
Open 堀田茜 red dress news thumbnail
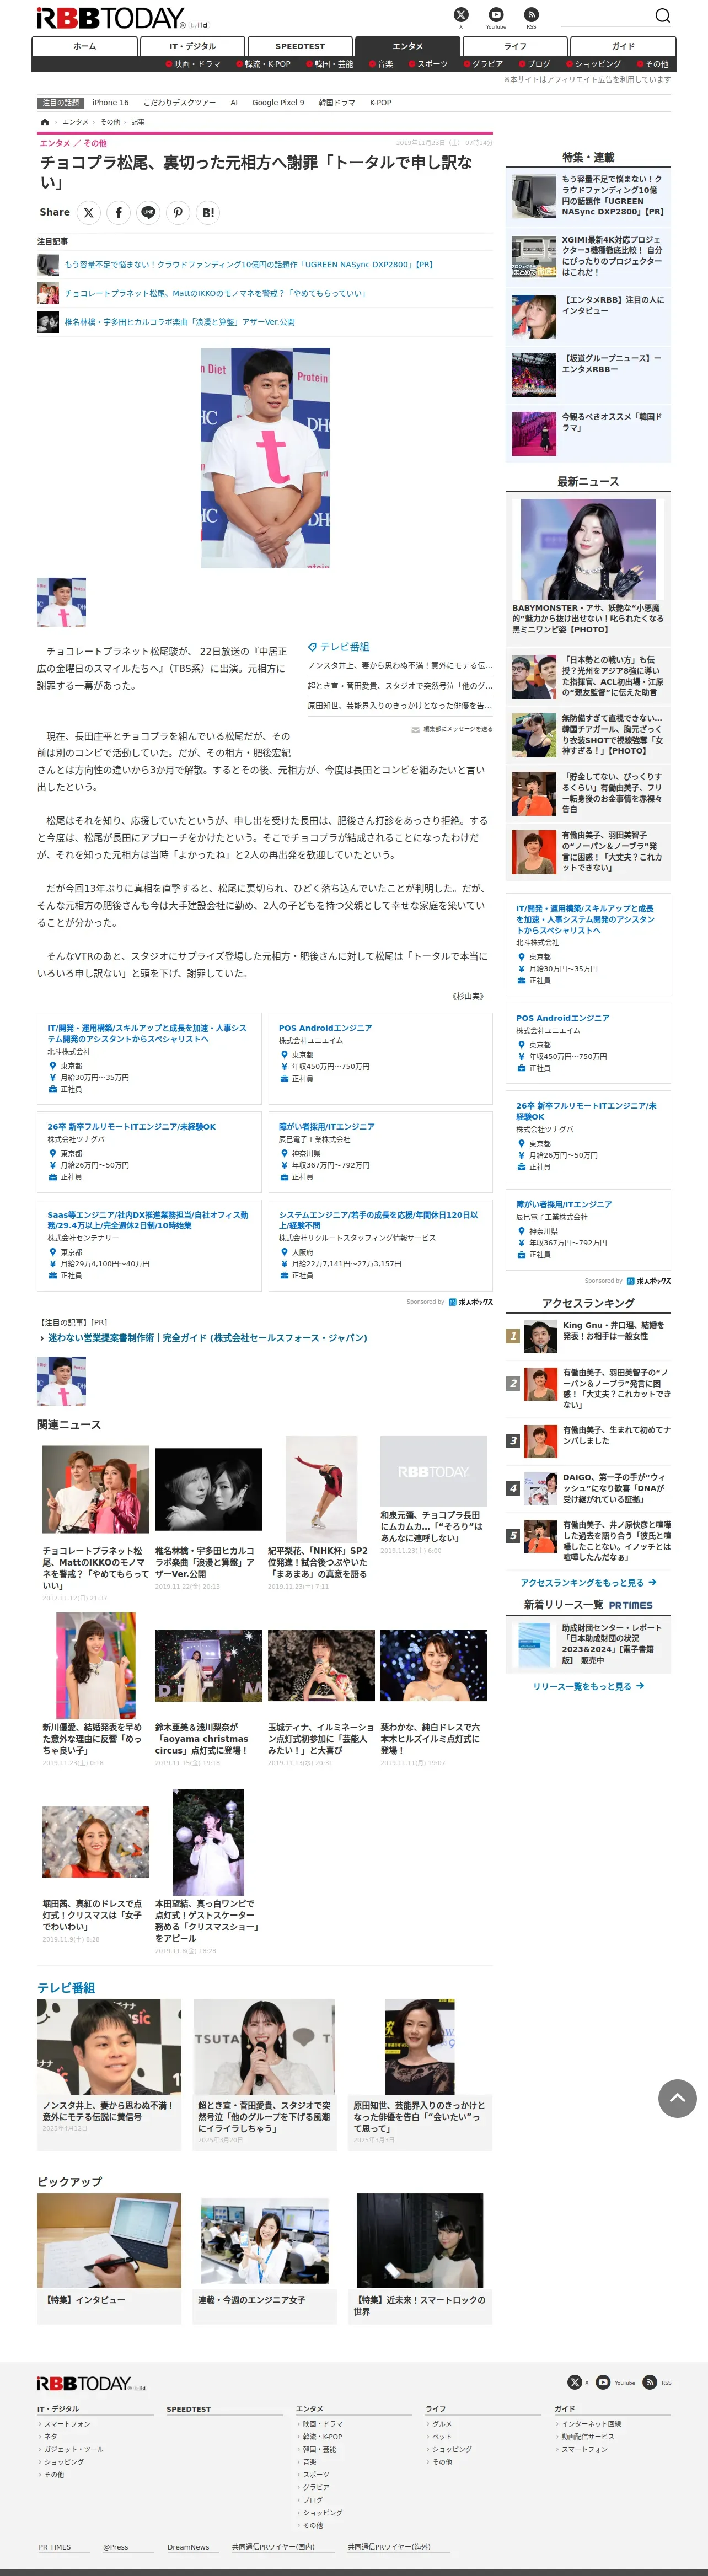(96, 1842)
